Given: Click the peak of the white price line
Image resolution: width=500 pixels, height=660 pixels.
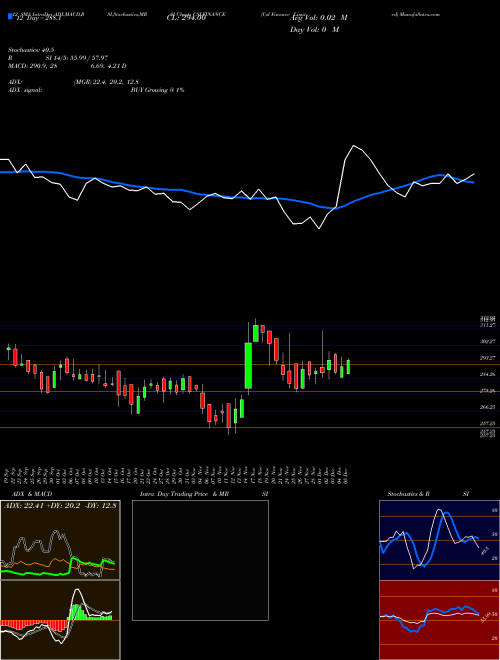Looking at the screenshot, I should (354, 146).
